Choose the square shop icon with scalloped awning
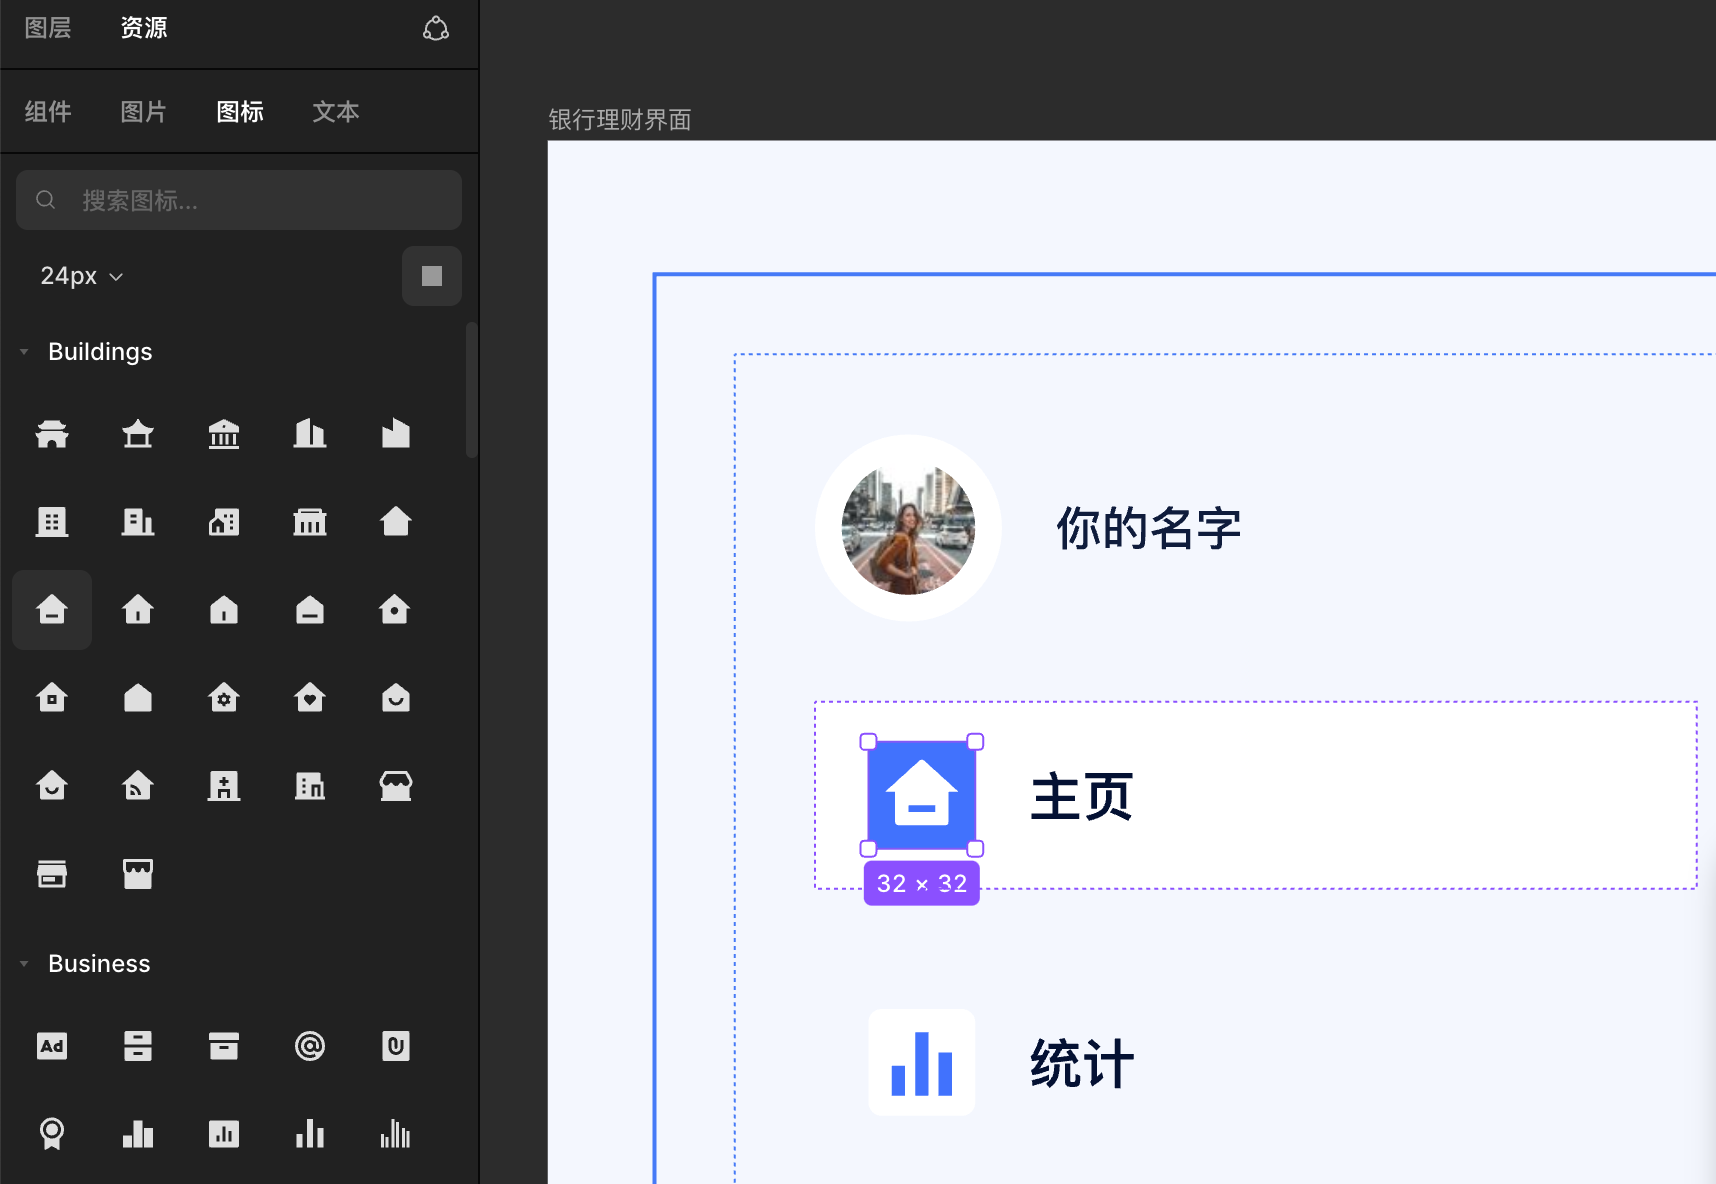 click(x=138, y=874)
